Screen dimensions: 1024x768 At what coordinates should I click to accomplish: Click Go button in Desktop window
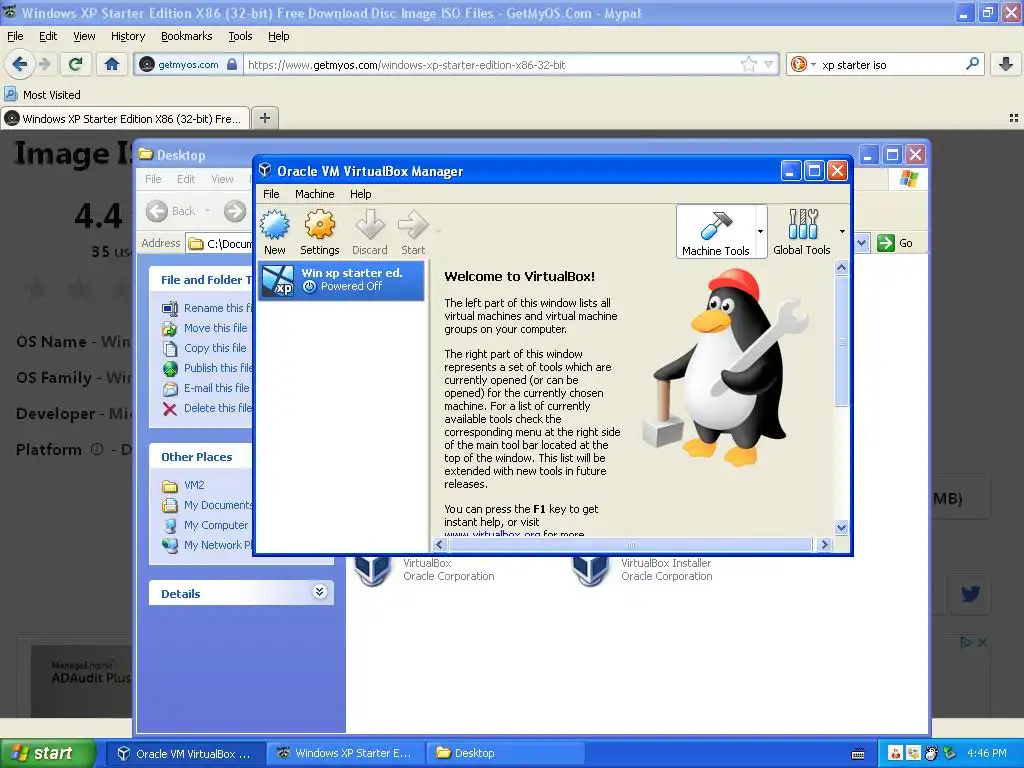(895, 243)
